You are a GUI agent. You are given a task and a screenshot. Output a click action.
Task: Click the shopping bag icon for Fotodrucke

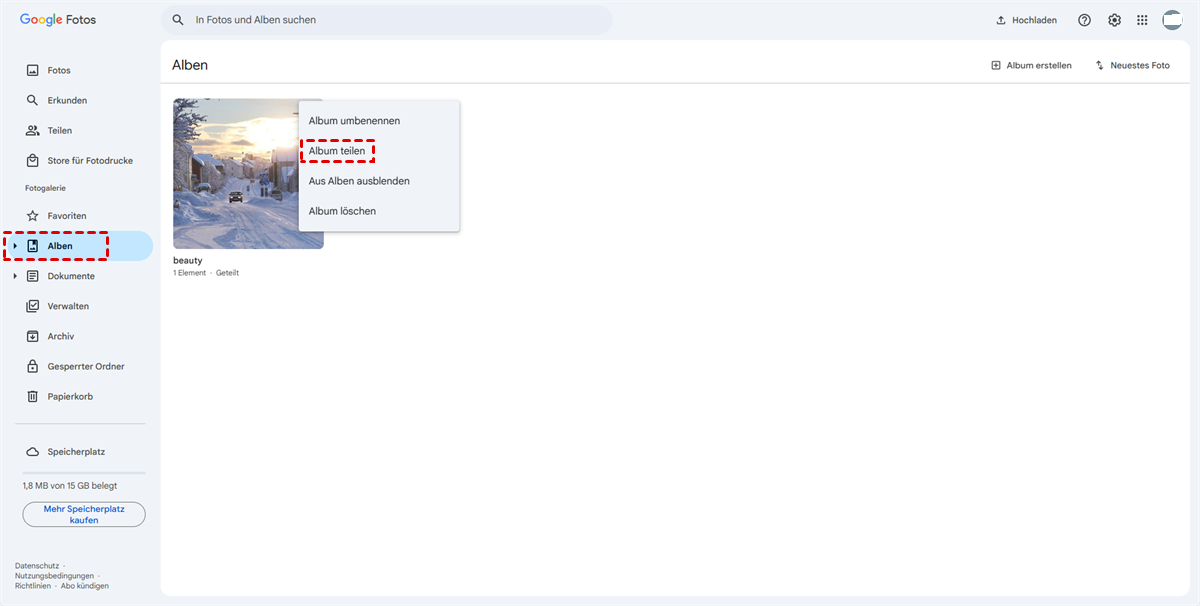pyautogui.click(x=33, y=161)
